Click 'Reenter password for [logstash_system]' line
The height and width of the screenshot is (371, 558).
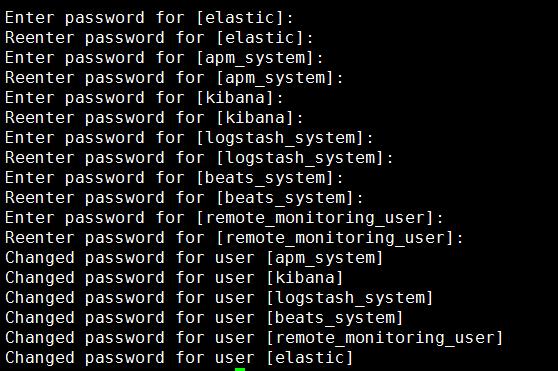[x=199, y=158]
